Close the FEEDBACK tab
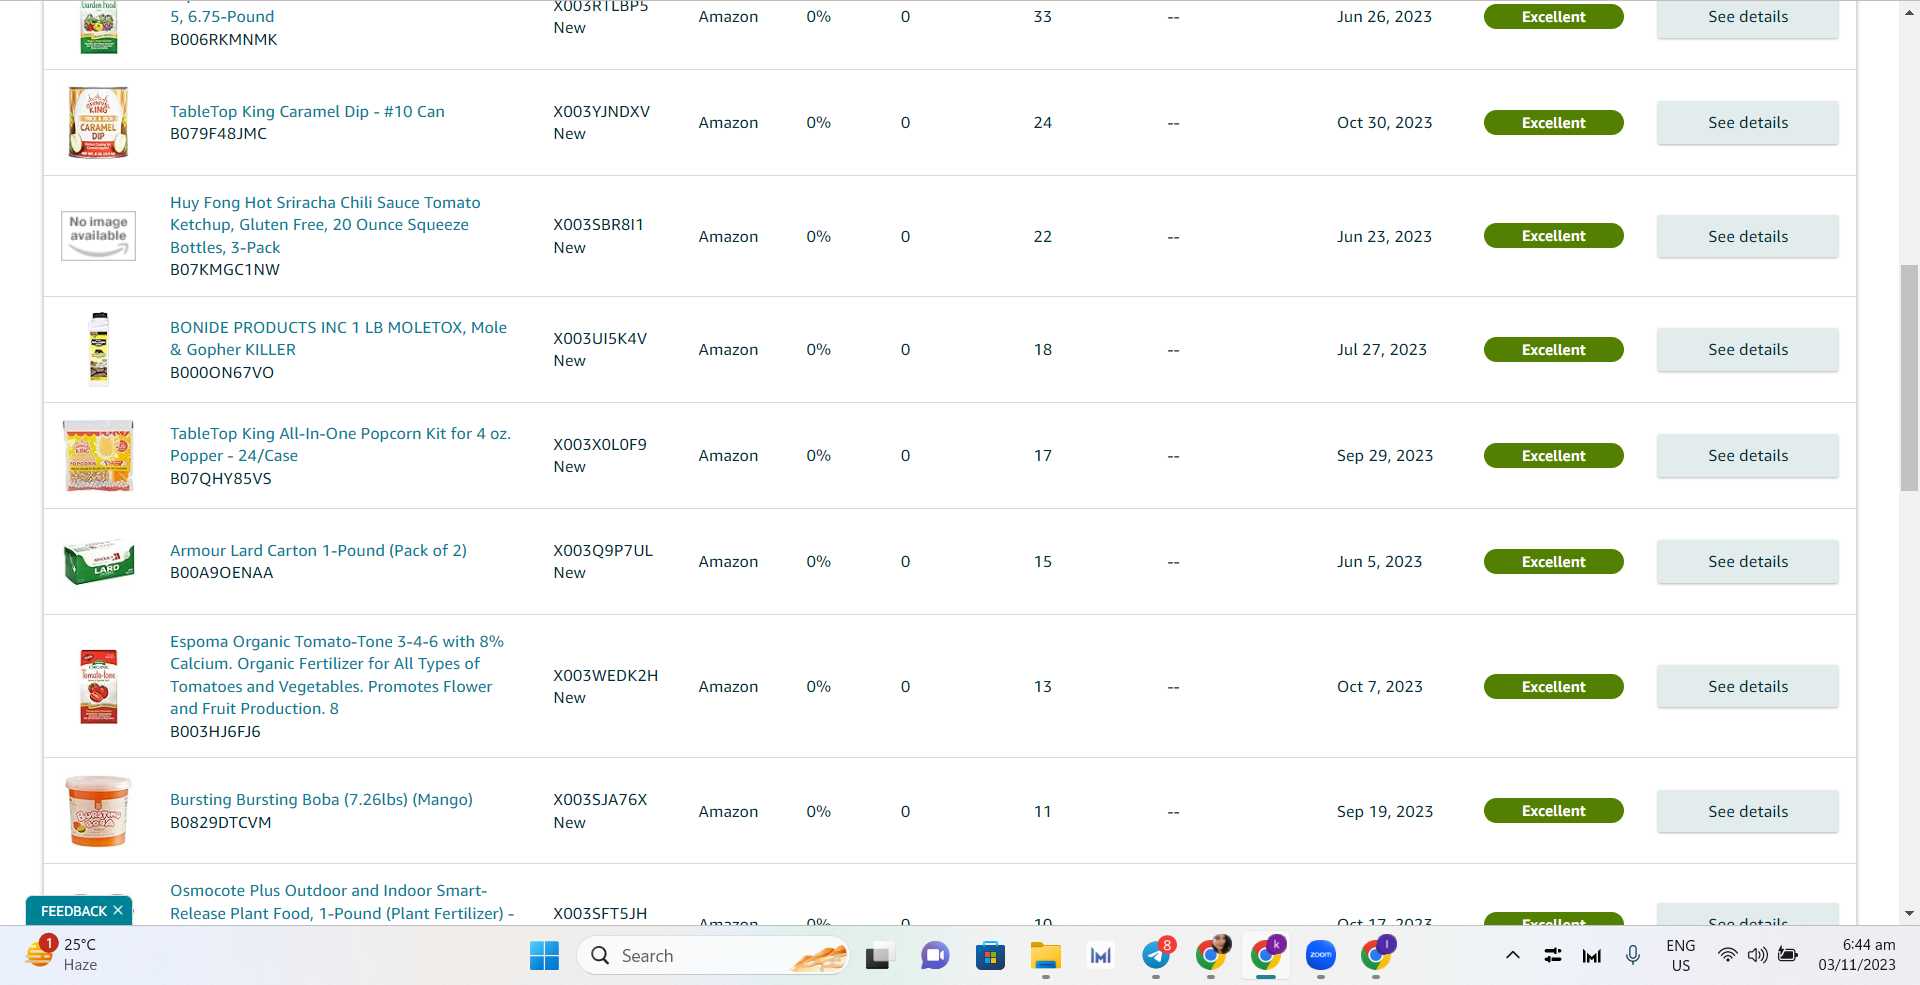The height and width of the screenshot is (985, 1920). (118, 910)
